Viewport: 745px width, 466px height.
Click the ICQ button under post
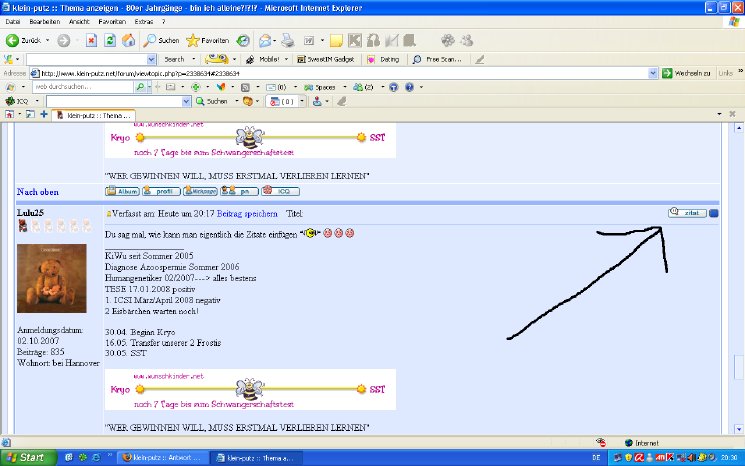(283, 190)
